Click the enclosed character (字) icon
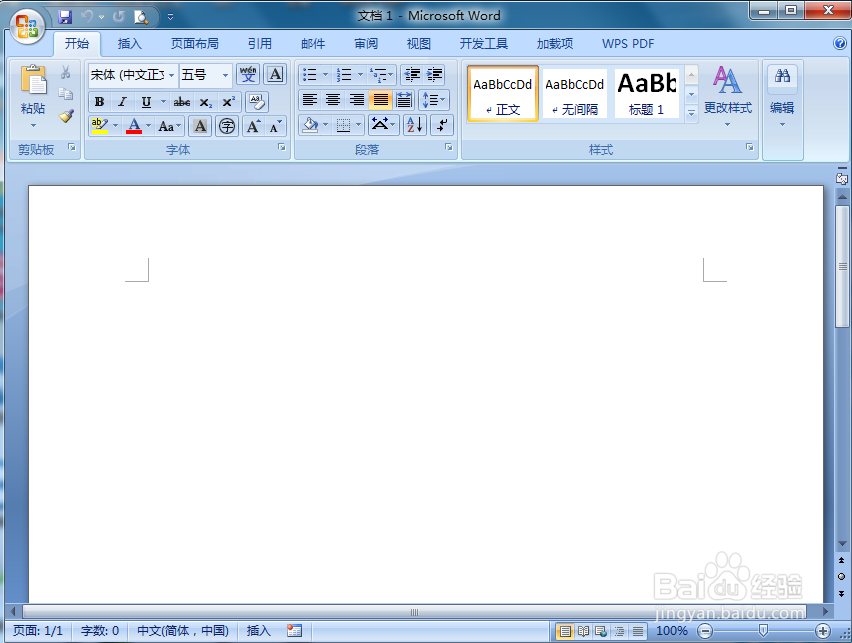This screenshot has height=643, width=852. click(227, 127)
